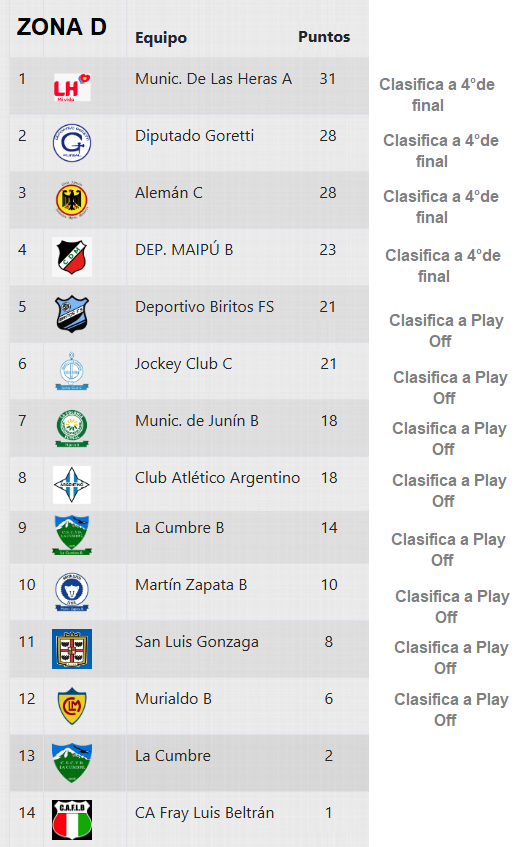
Task: Click the Jockey Club C emblem
Action: click(x=72, y=371)
